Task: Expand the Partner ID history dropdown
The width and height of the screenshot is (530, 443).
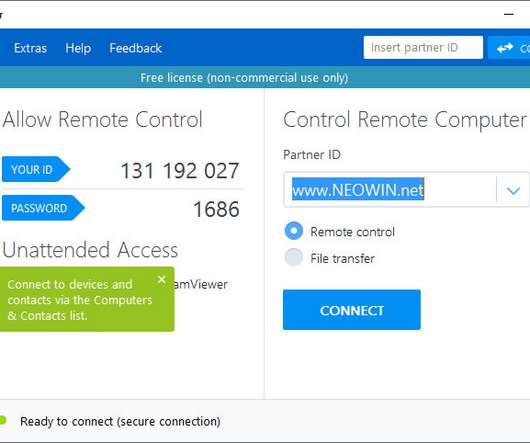Action: pyautogui.click(x=513, y=191)
